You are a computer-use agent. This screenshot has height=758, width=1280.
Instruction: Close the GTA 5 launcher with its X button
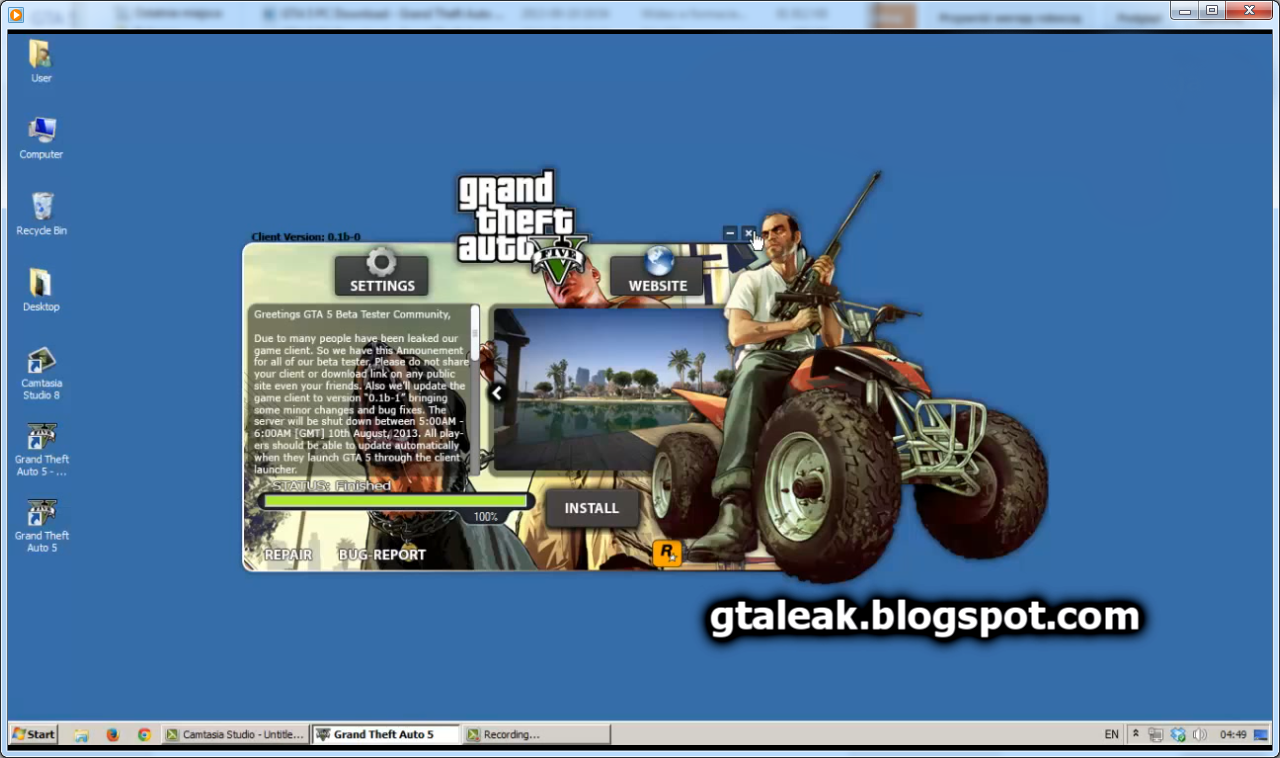coord(748,233)
